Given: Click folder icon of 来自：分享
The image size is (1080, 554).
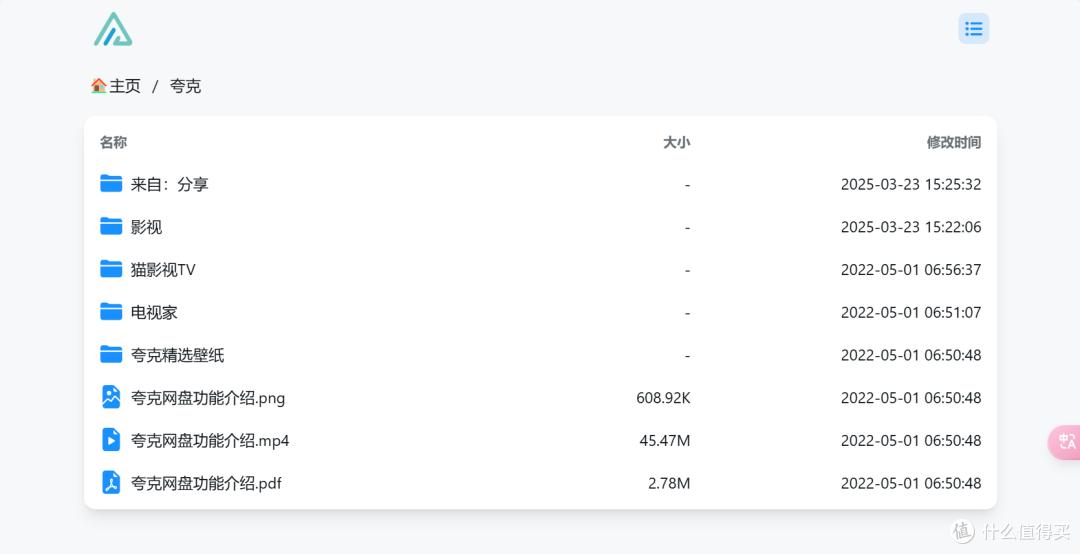Looking at the screenshot, I should point(111,184).
